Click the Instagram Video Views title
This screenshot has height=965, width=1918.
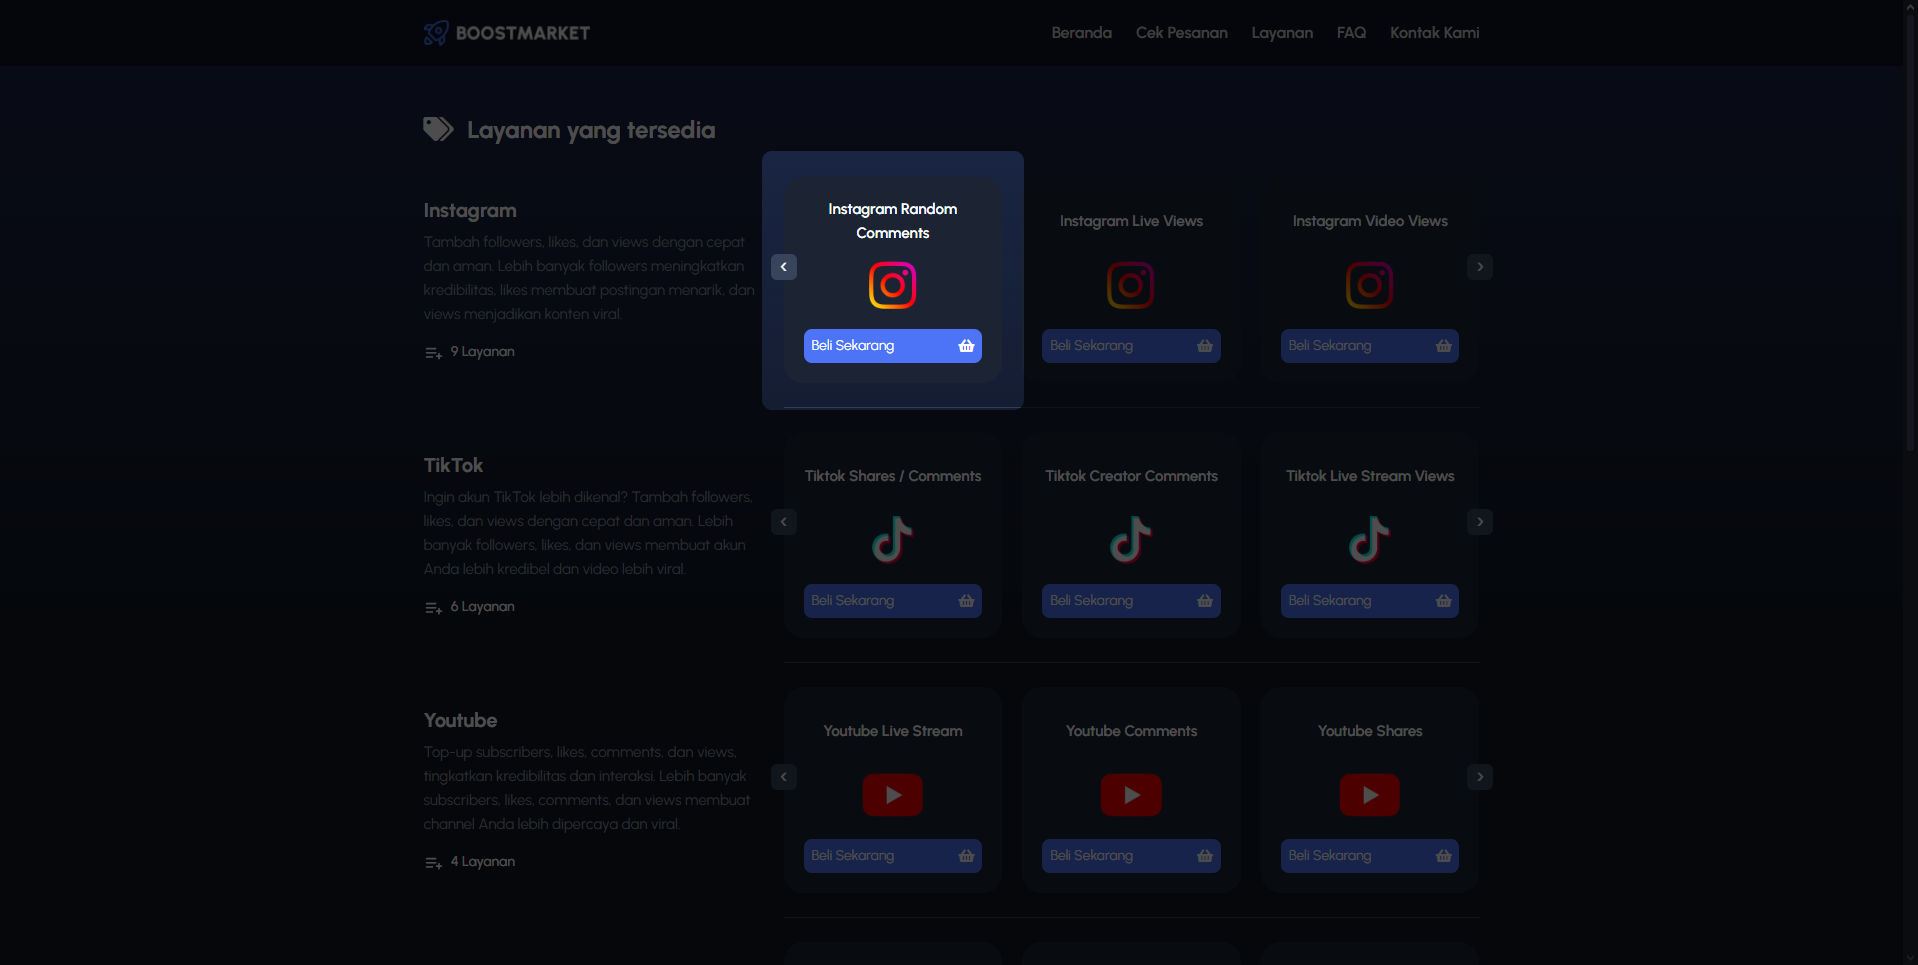coord(1370,221)
